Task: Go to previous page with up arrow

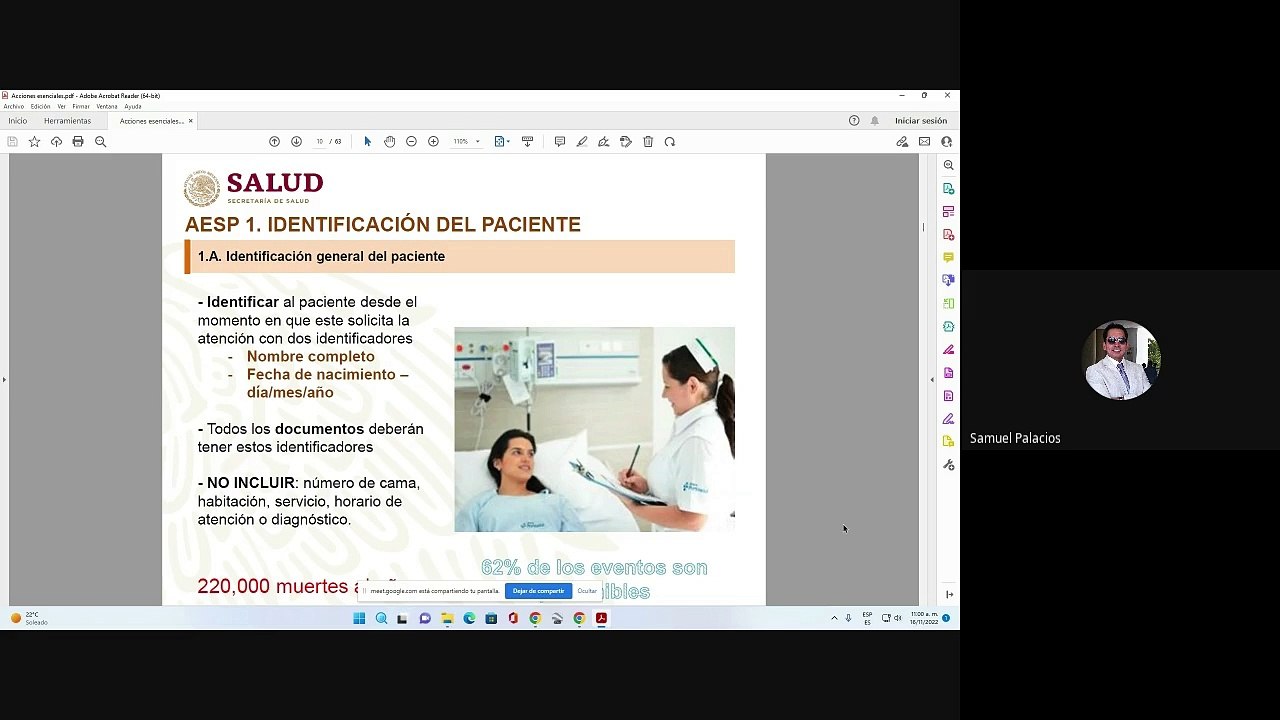Action: (x=274, y=142)
